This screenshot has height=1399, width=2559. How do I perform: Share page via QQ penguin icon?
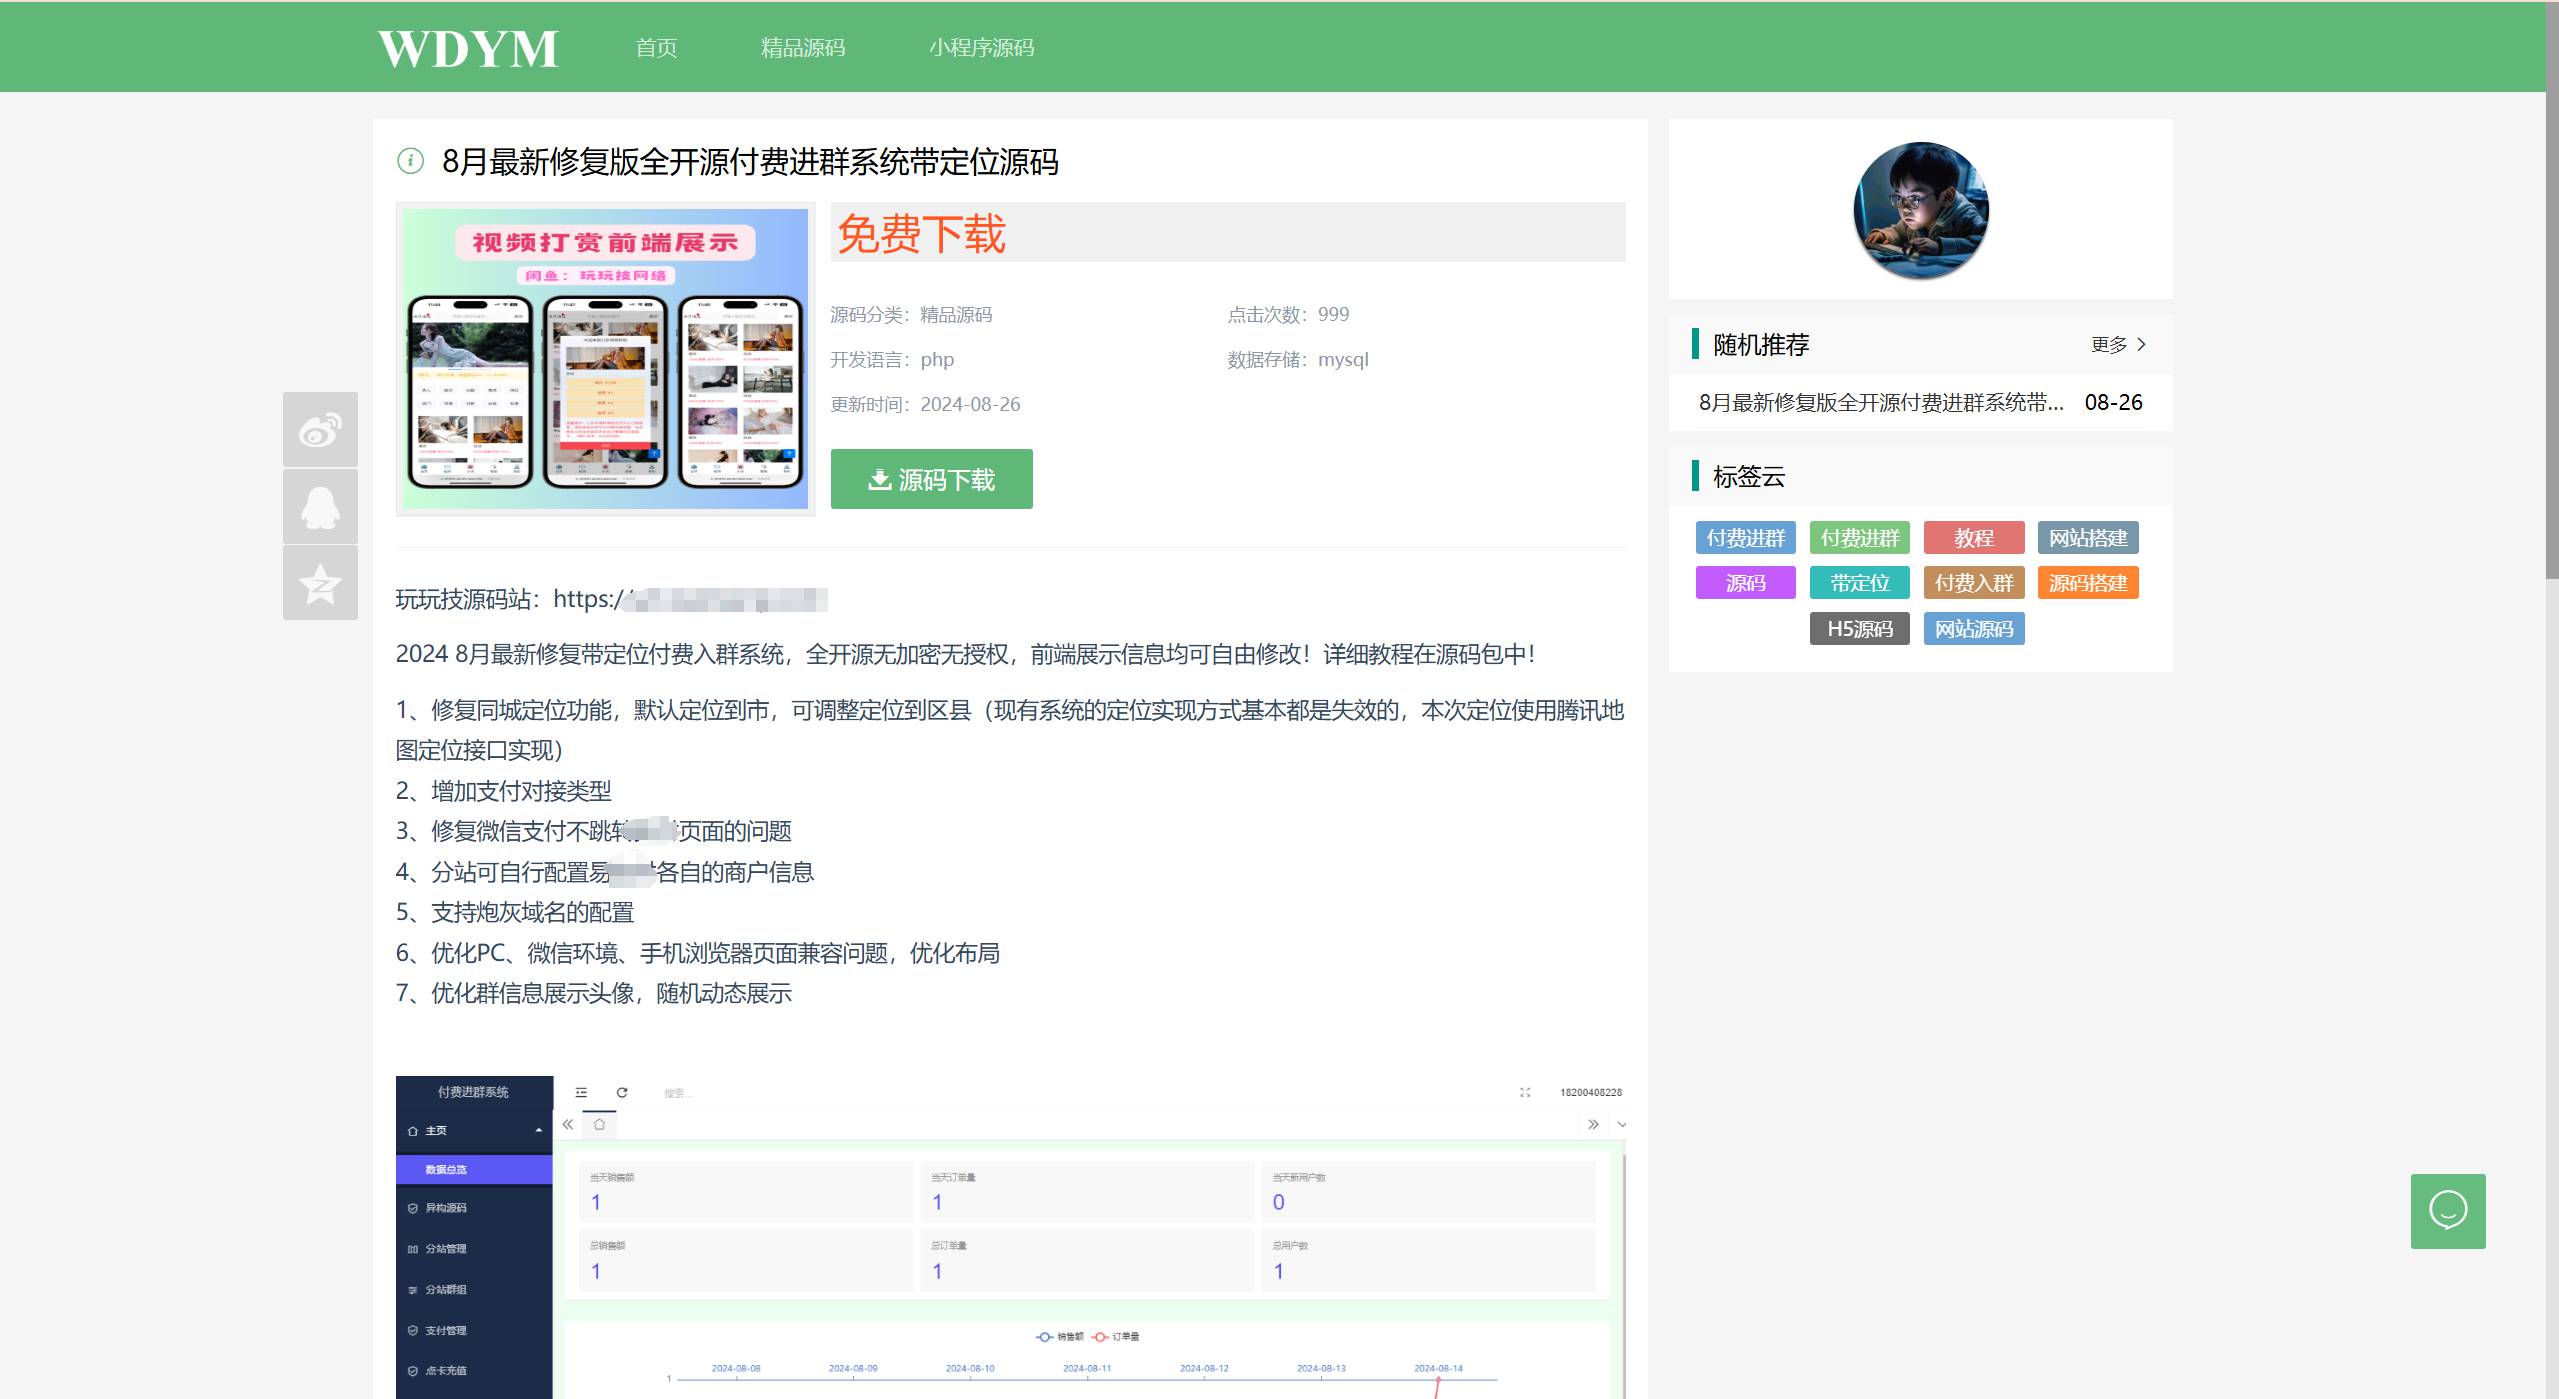[320, 507]
